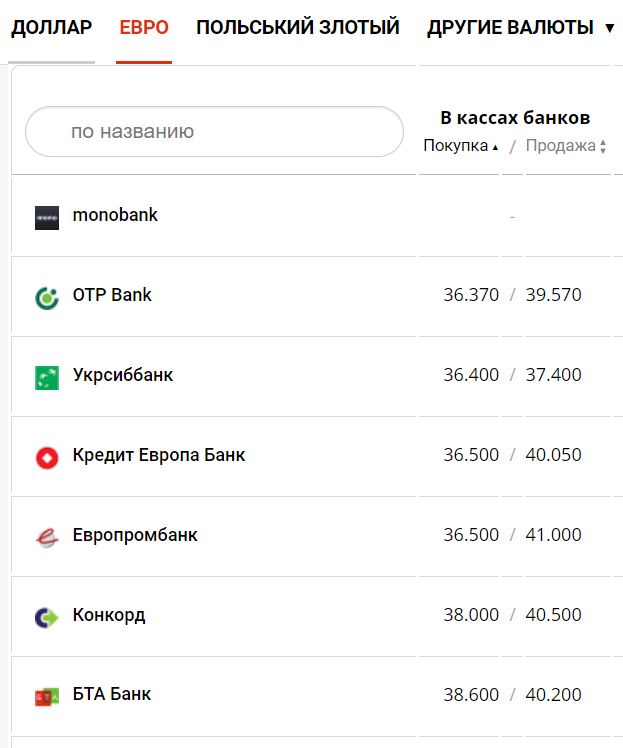Open the Кредит Европа Банк link
Image resolution: width=623 pixels, height=748 pixels.
pyautogui.click(x=159, y=455)
